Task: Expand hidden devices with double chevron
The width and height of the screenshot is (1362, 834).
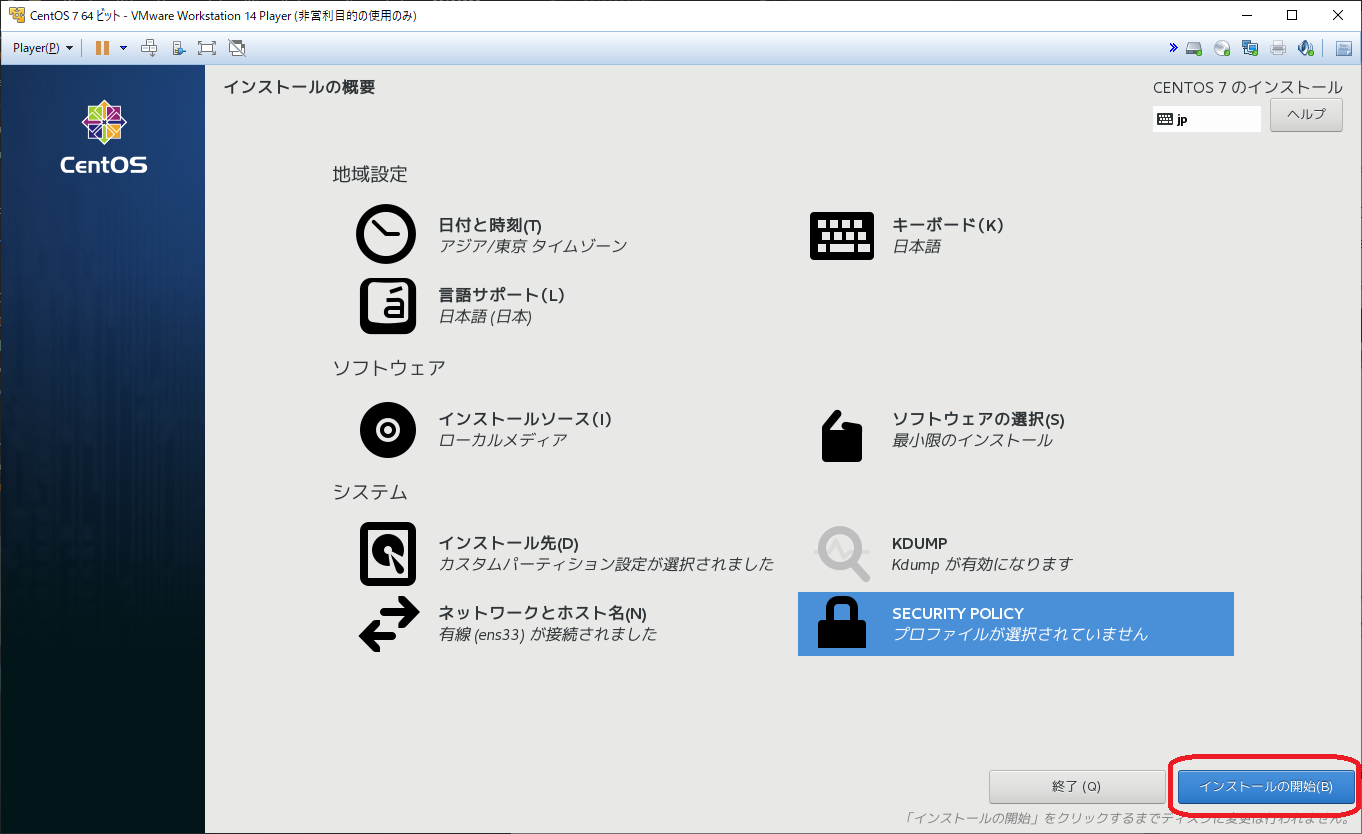Action: [1173, 48]
